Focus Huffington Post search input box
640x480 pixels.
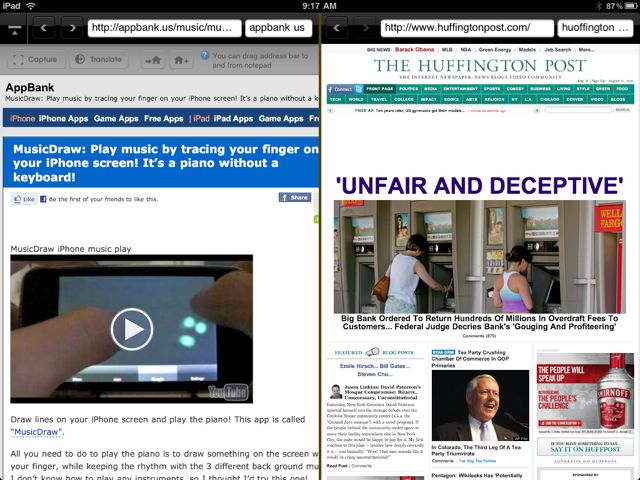click(x=578, y=110)
